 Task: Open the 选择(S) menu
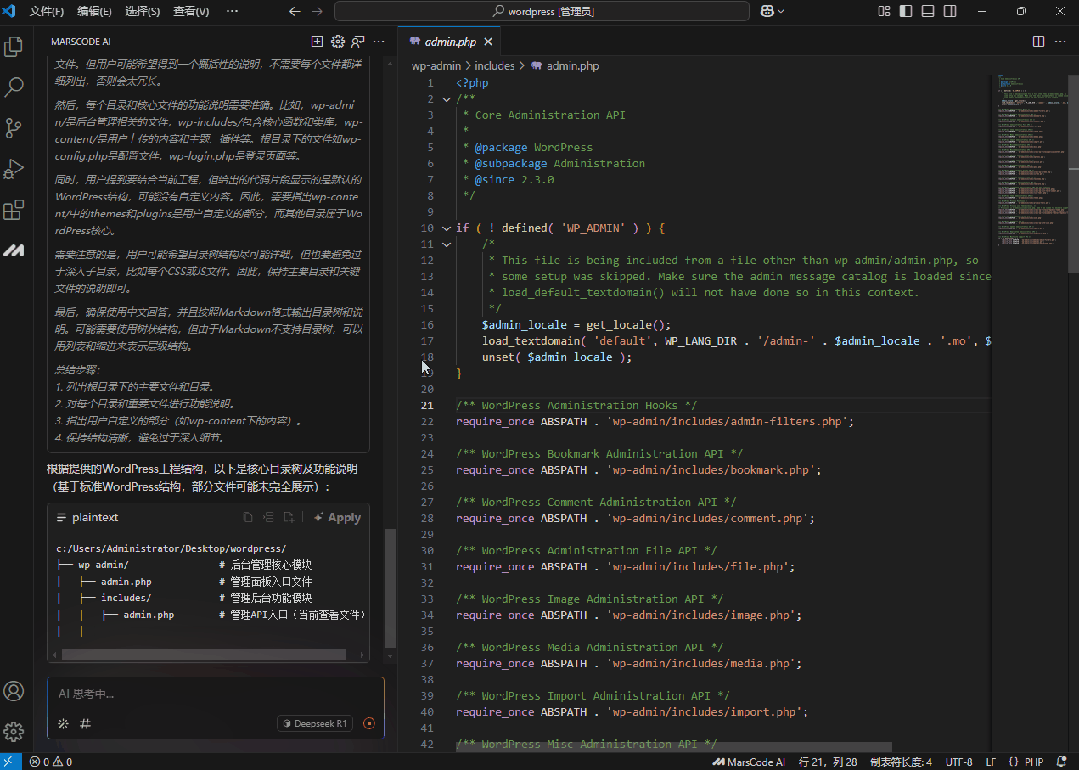click(x=142, y=11)
